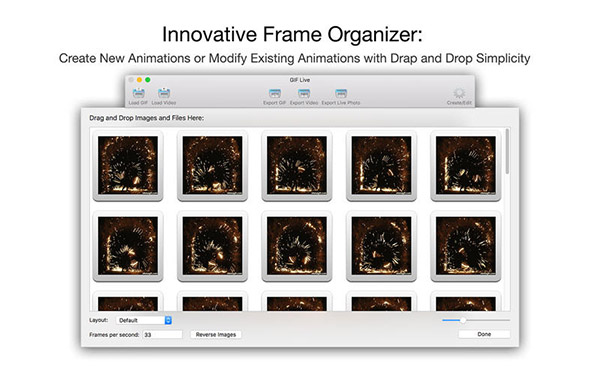Click the Export Video toolbar icon
The width and height of the screenshot is (600, 375).
pos(304,93)
